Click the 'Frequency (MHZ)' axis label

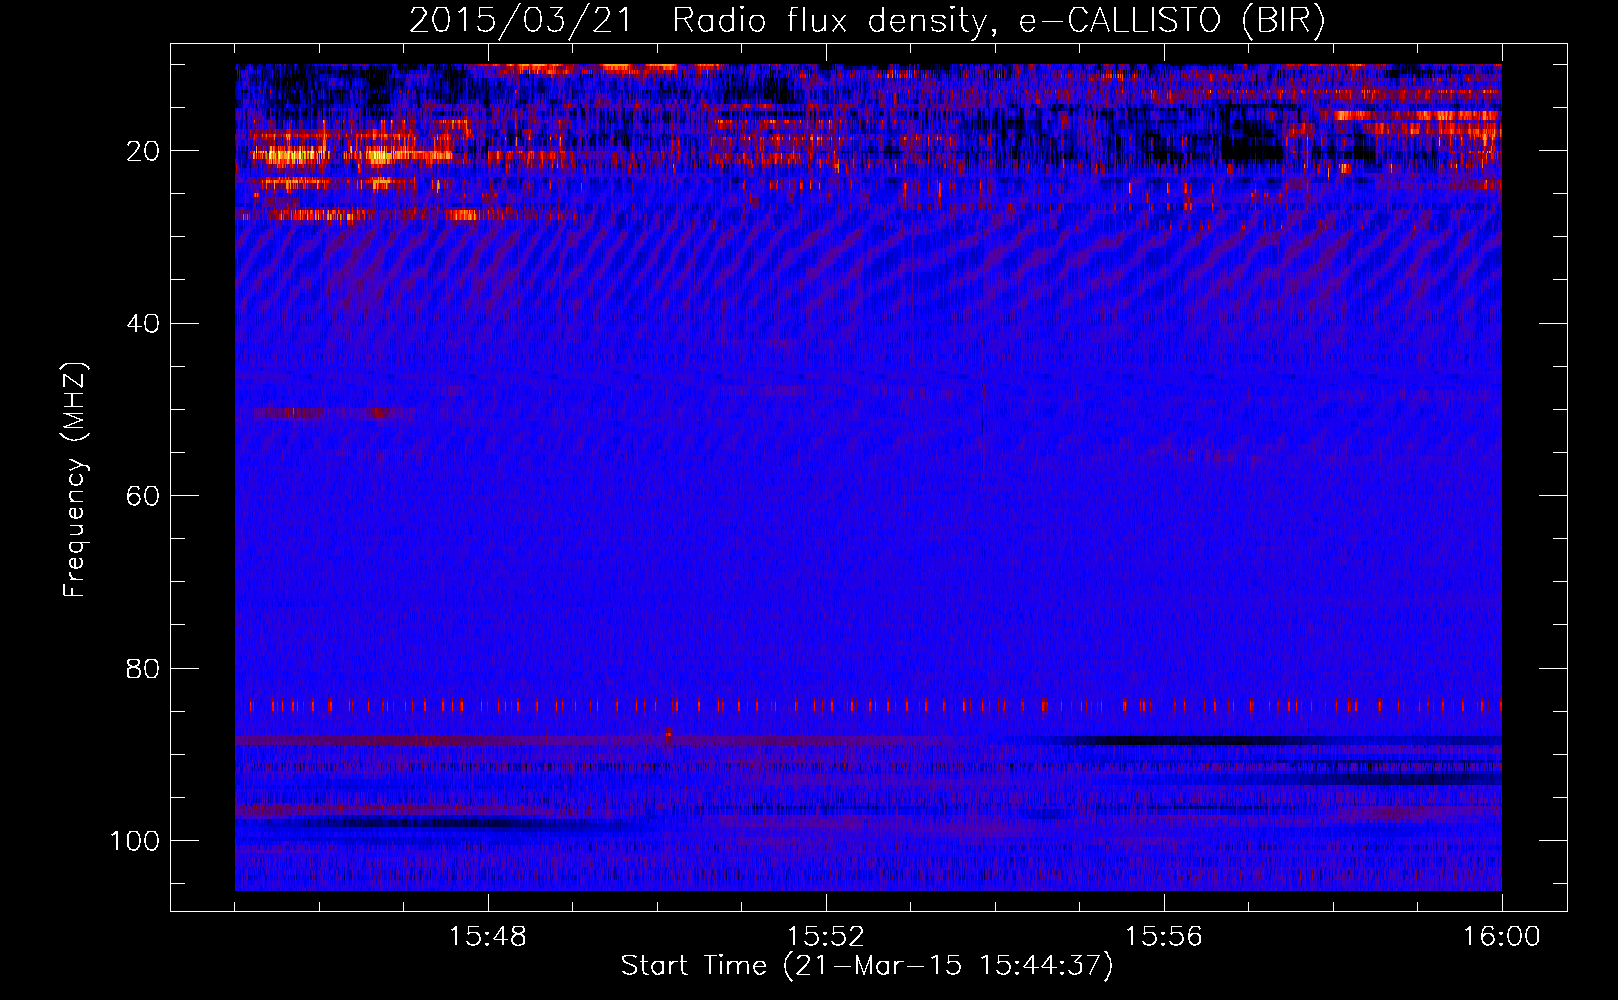point(75,480)
